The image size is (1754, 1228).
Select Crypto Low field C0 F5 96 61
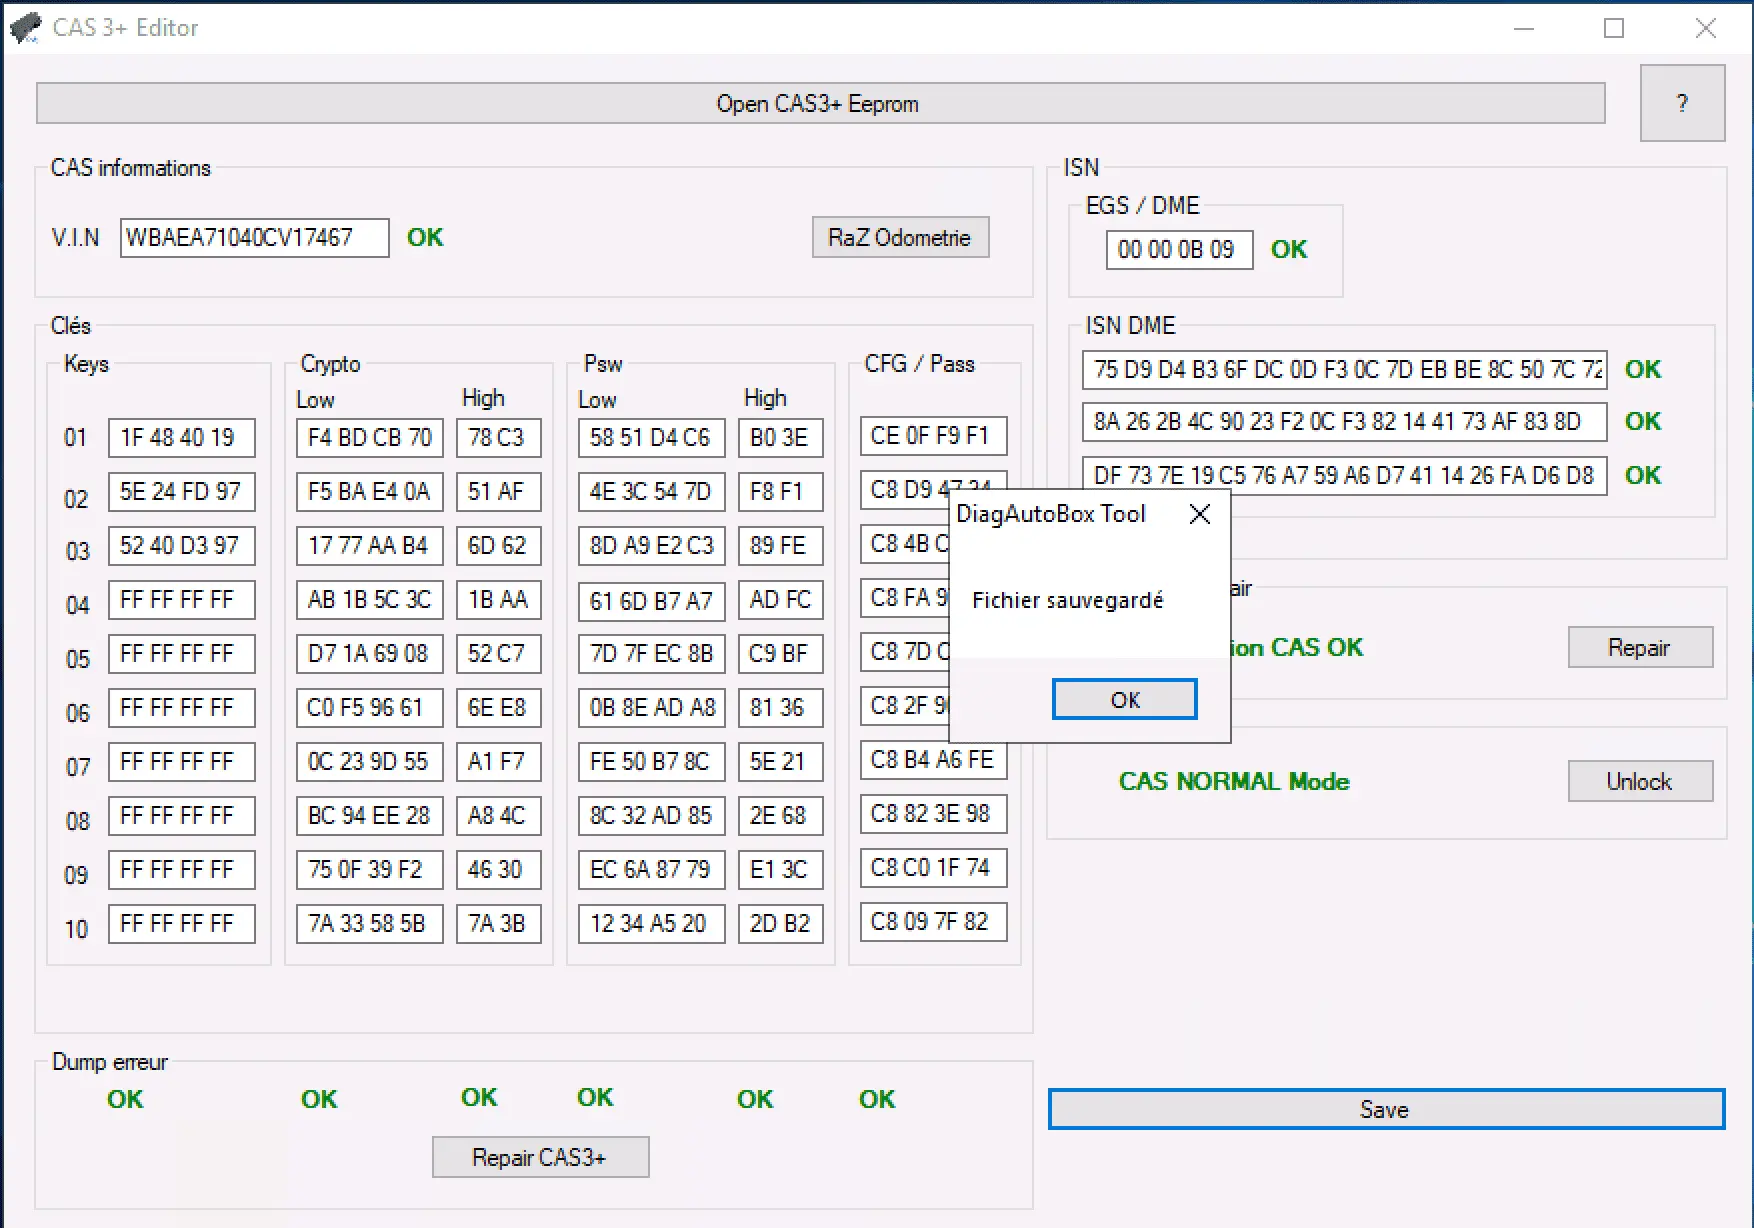point(369,707)
